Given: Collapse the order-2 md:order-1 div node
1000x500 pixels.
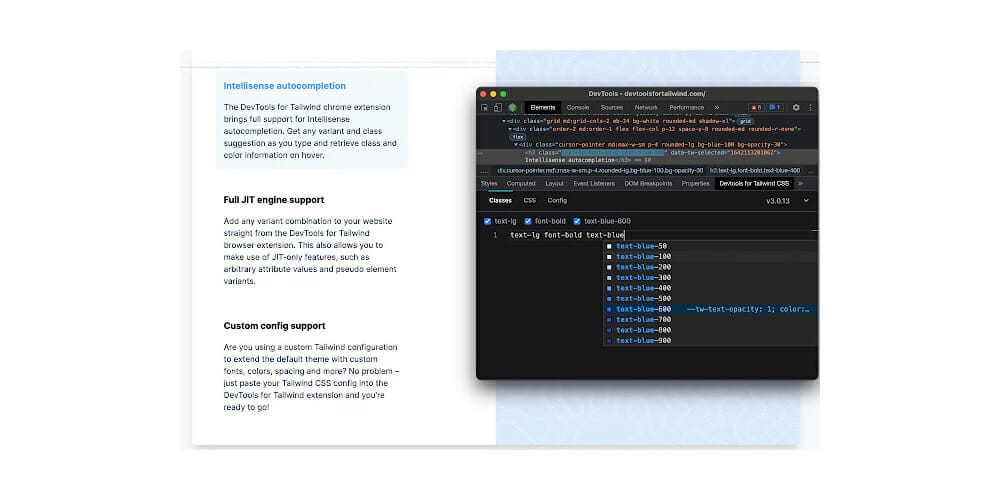Looking at the screenshot, I should [x=510, y=129].
